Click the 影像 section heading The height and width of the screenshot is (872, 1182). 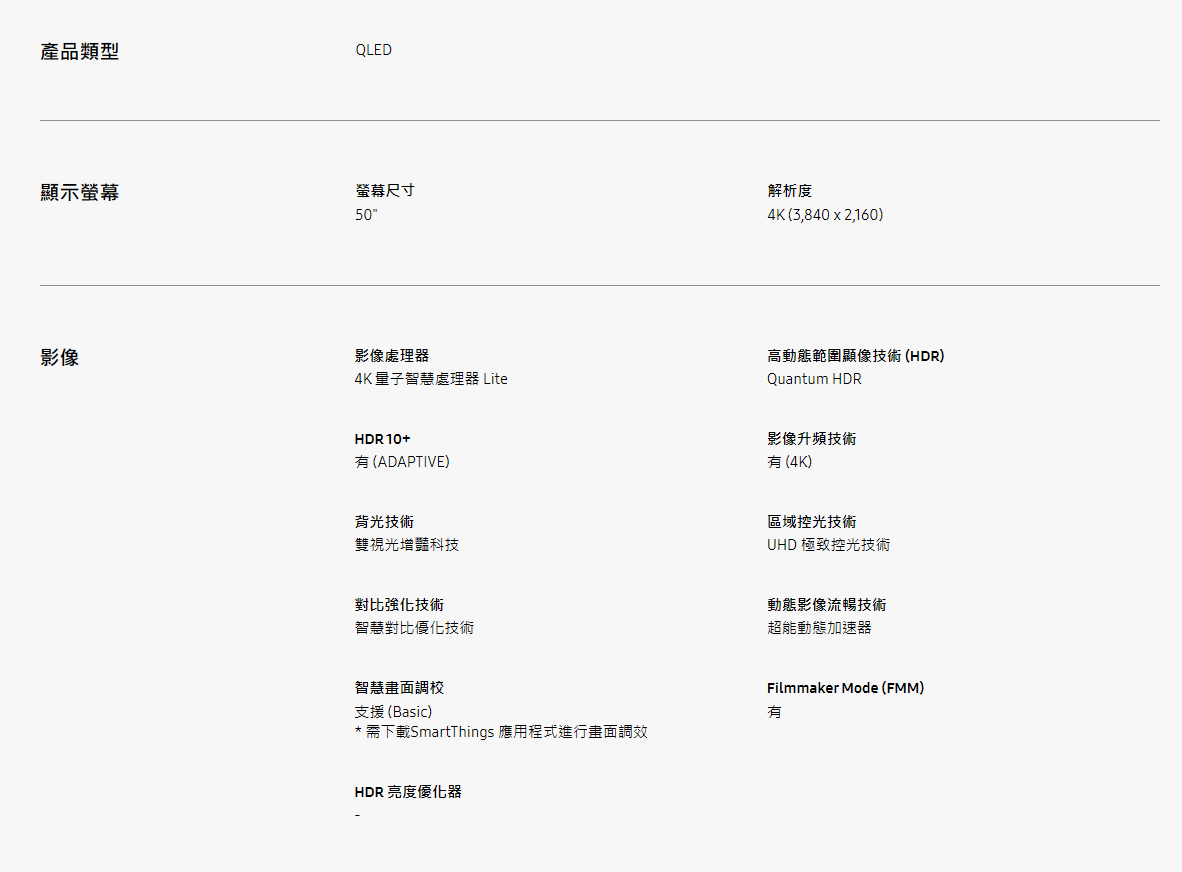pyautogui.click(x=59, y=358)
